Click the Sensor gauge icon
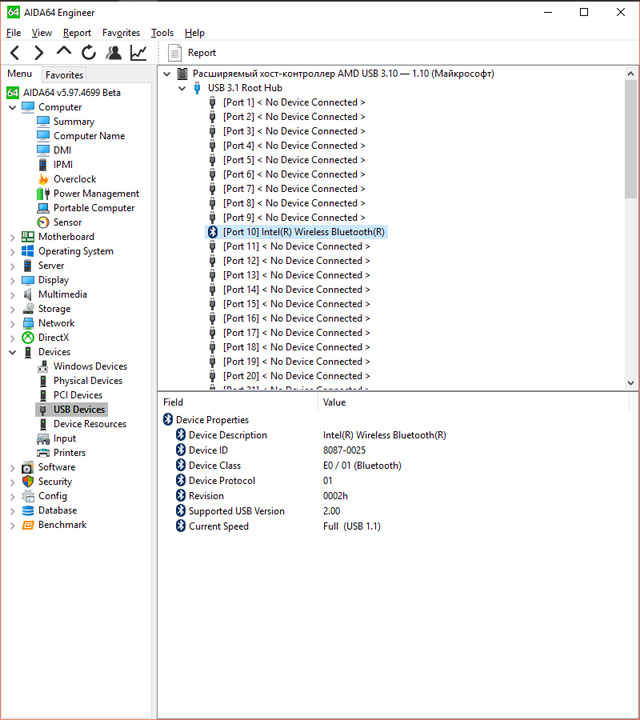640x720 pixels. tap(43, 222)
